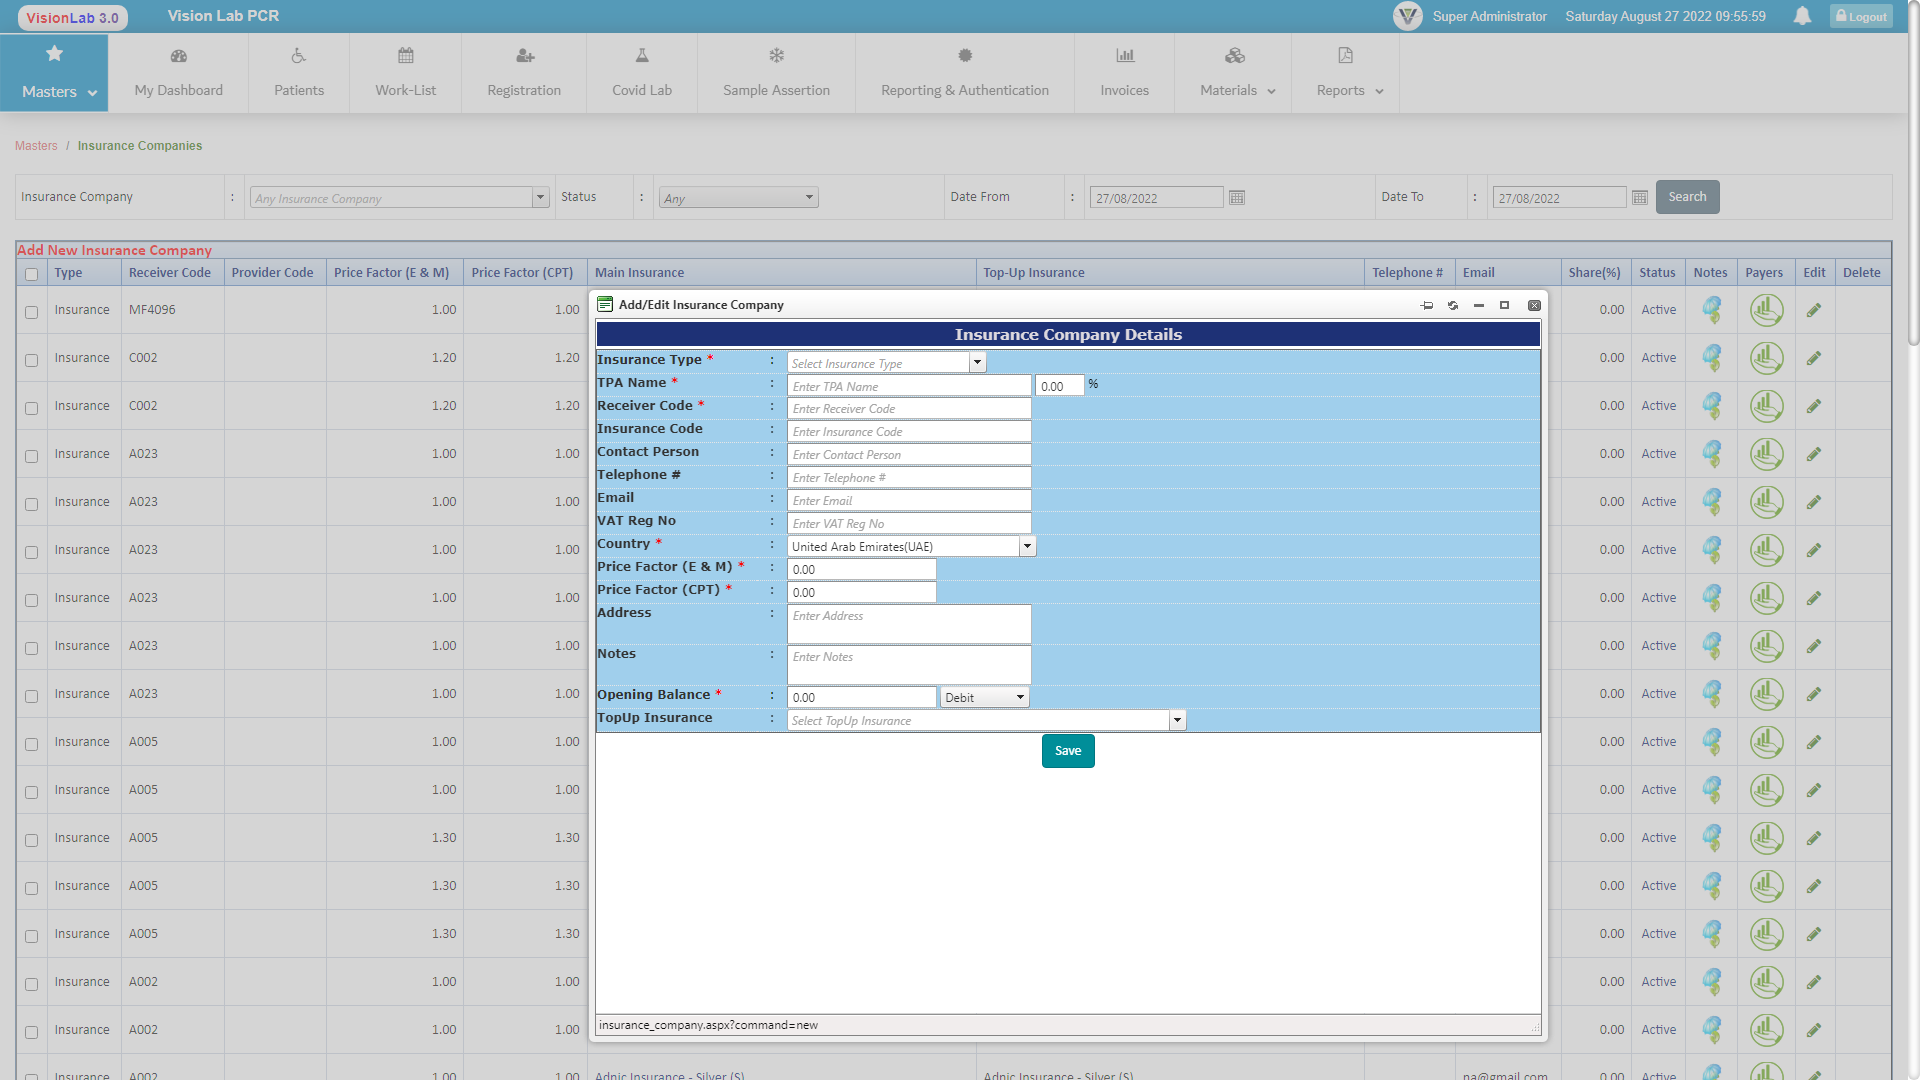Refresh the Add/Edit Insurance Company dialog
Viewport: 1920px width, 1080px height.
click(x=1453, y=305)
